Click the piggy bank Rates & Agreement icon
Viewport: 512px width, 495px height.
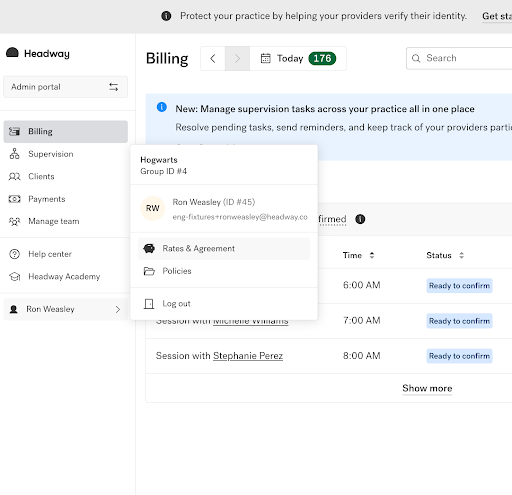pyautogui.click(x=149, y=248)
